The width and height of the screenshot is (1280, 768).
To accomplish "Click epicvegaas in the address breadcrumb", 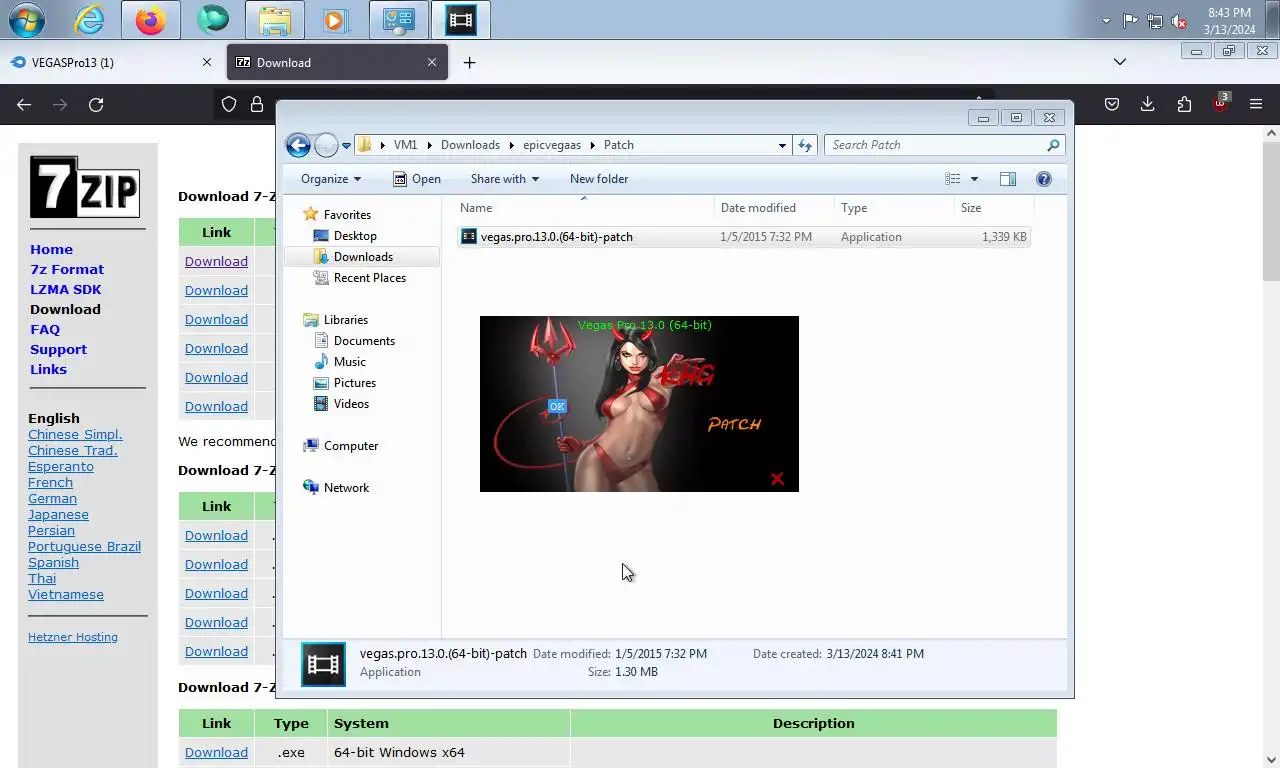I will 552,145.
